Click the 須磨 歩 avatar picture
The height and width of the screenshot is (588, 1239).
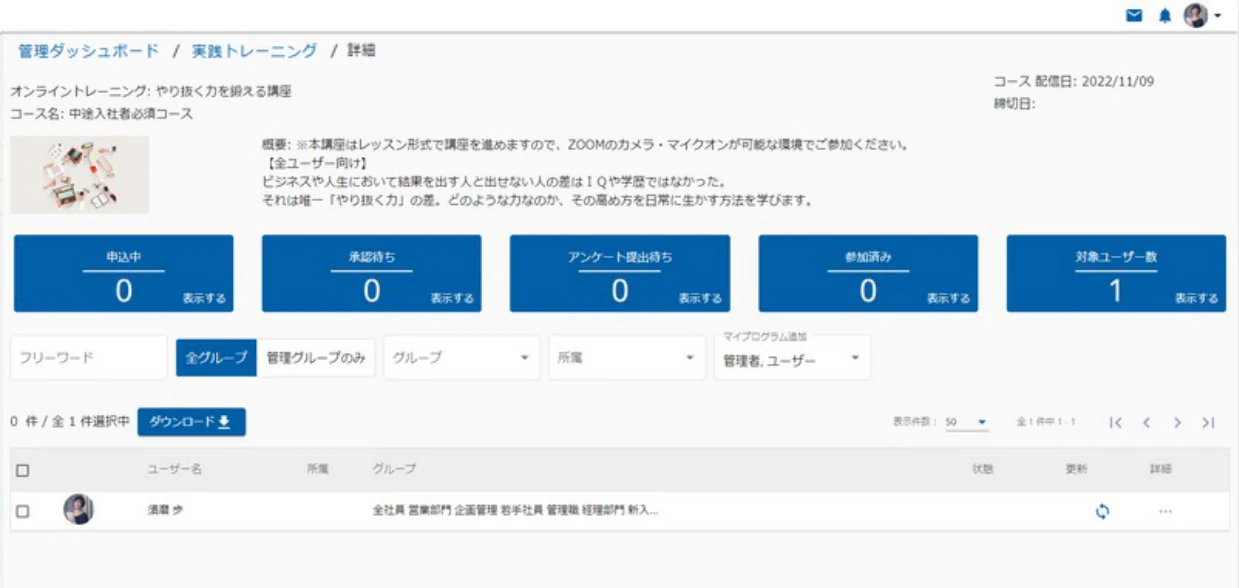(79, 510)
